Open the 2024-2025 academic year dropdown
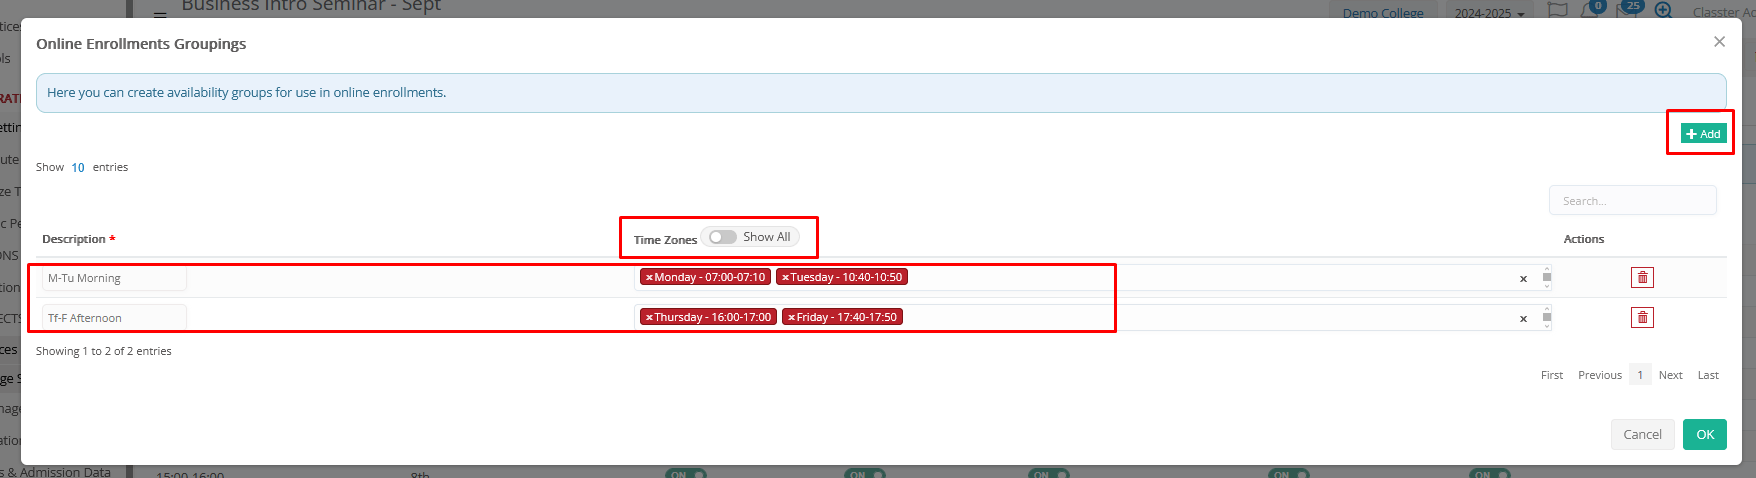 [x=1489, y=13]
